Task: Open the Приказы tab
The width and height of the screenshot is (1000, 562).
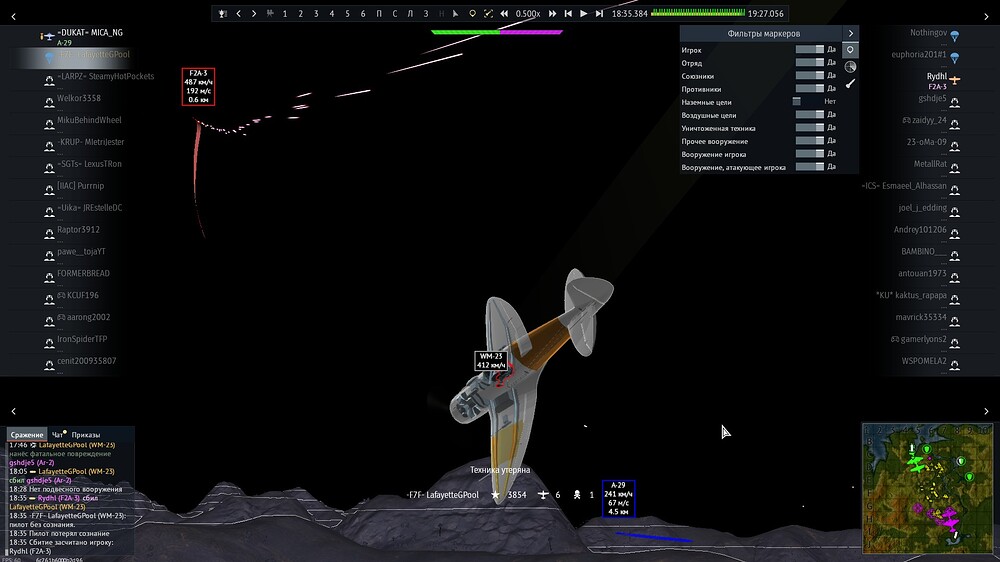Action: point(85,434)
